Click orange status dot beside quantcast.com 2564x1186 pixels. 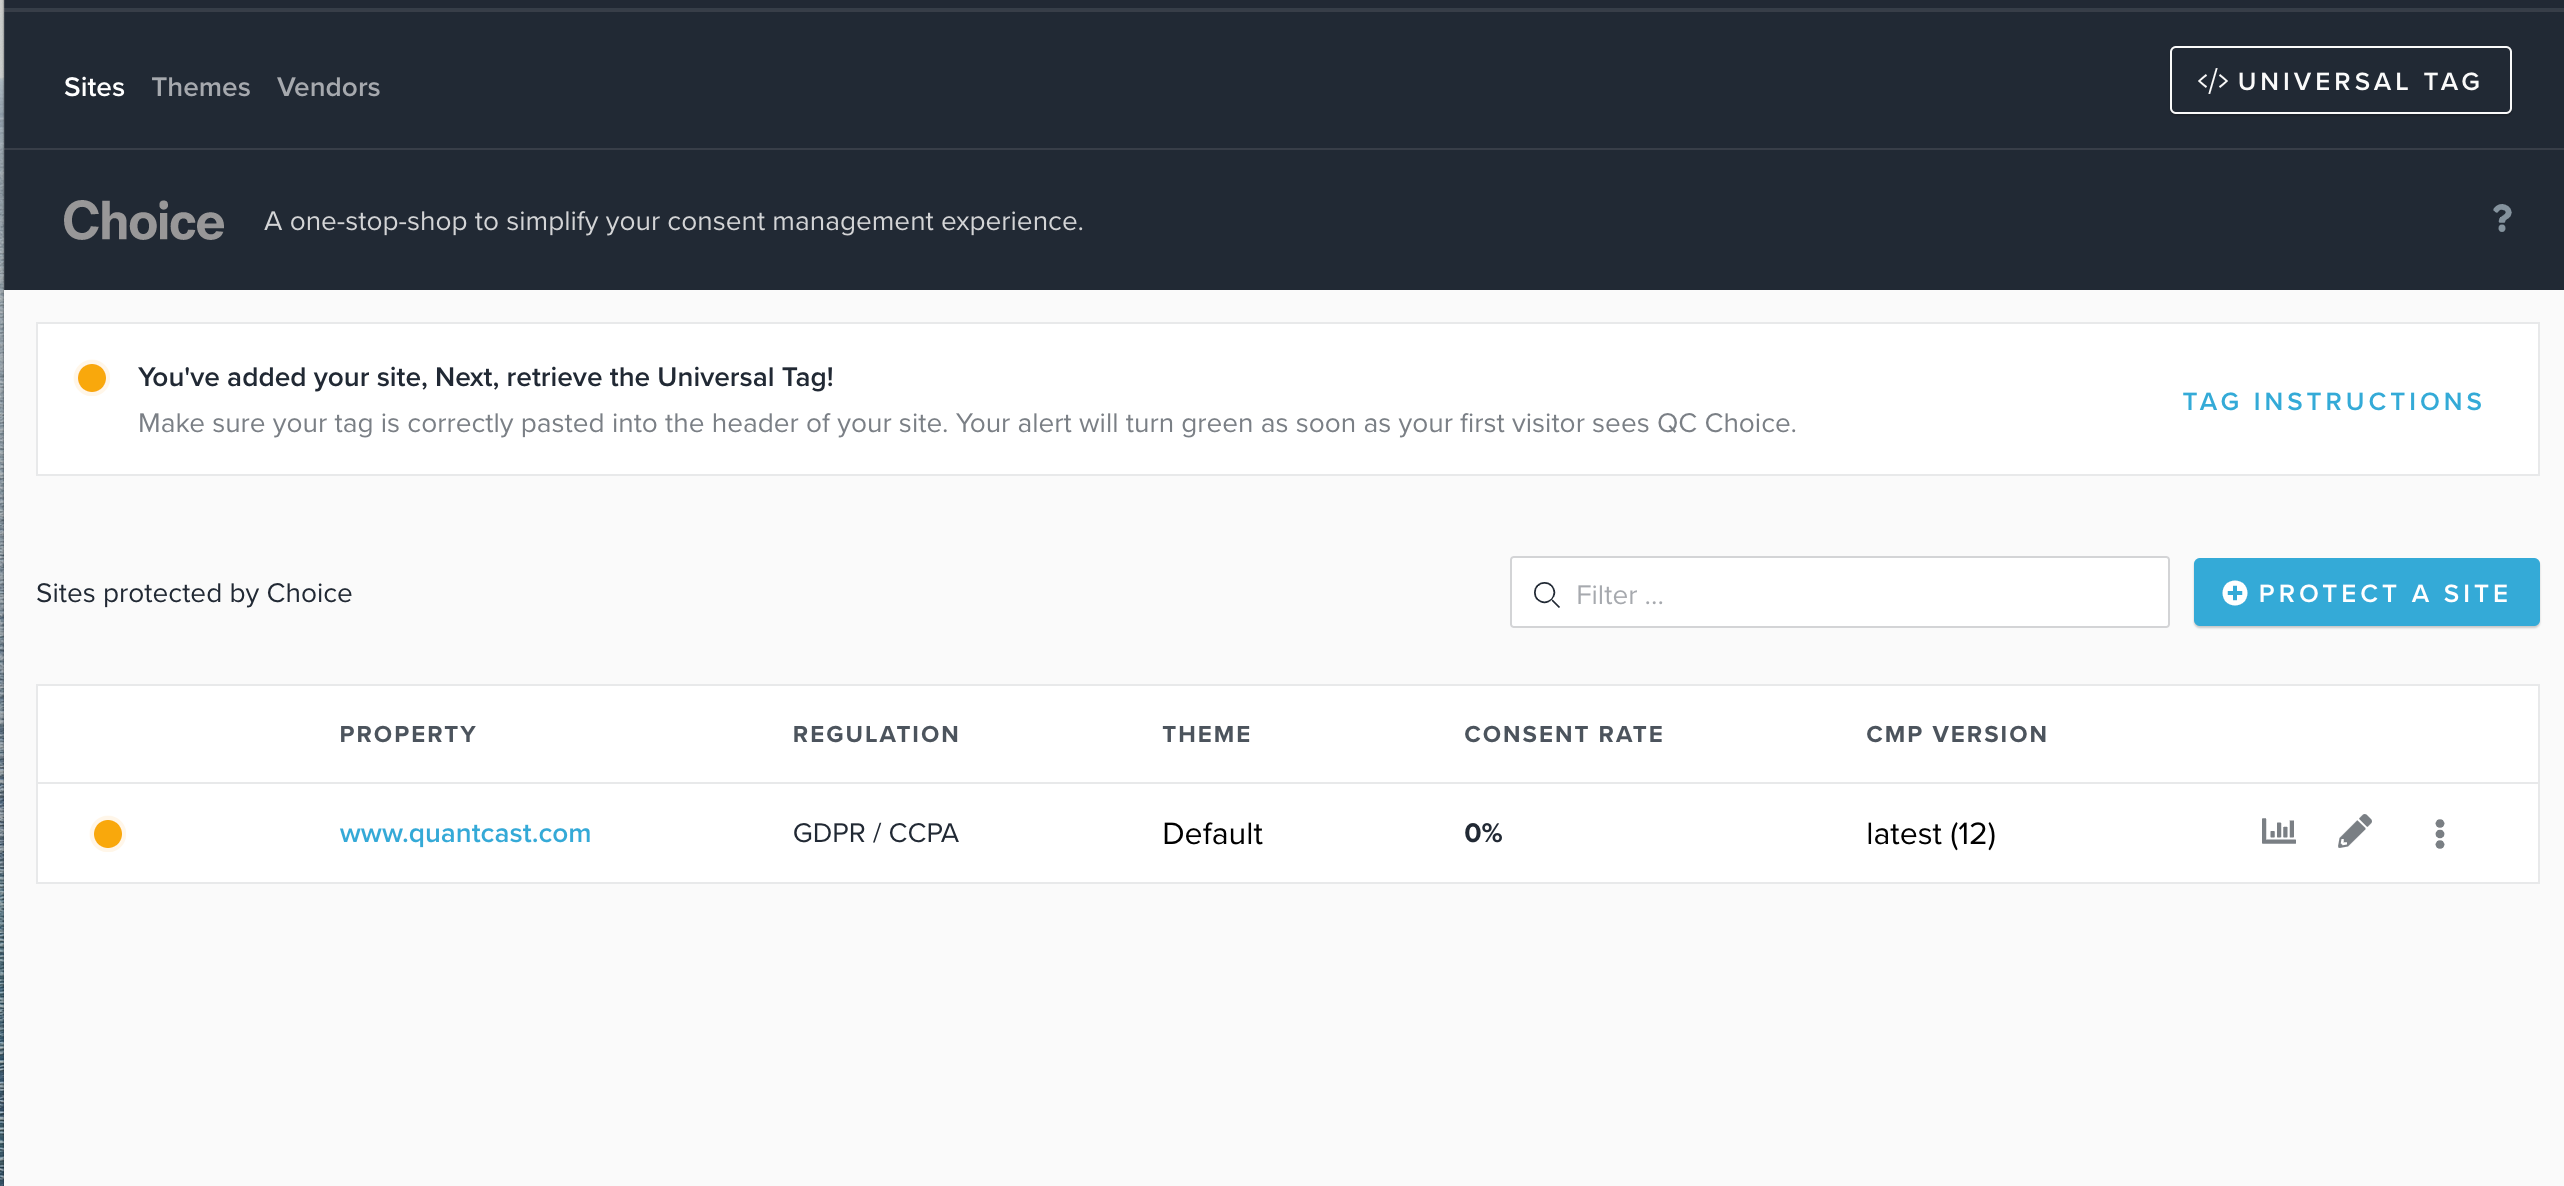pyautogui.click(x=108, y=833)
